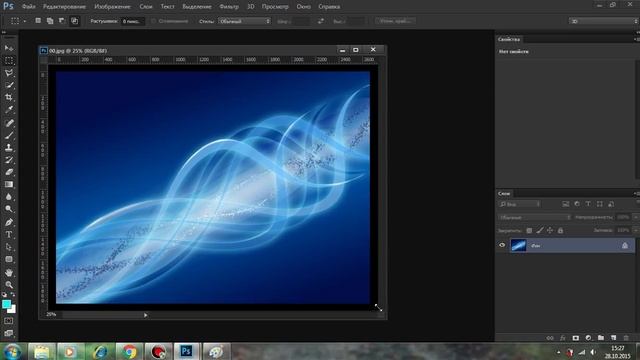Click cyan foreground color swatch
The width and height of the screenshot is (640, 360).
(x=6, y=304)
